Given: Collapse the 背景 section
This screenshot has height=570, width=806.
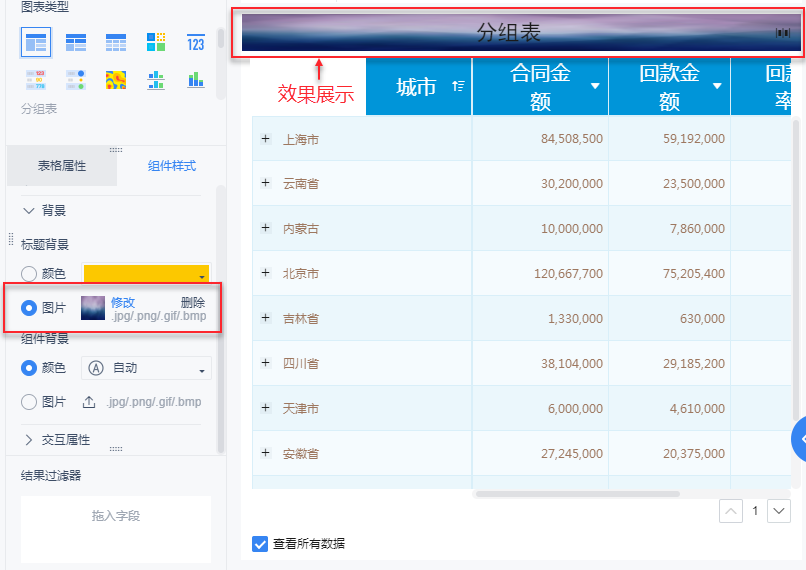Looking at the screenshot, I should [29, 211].
